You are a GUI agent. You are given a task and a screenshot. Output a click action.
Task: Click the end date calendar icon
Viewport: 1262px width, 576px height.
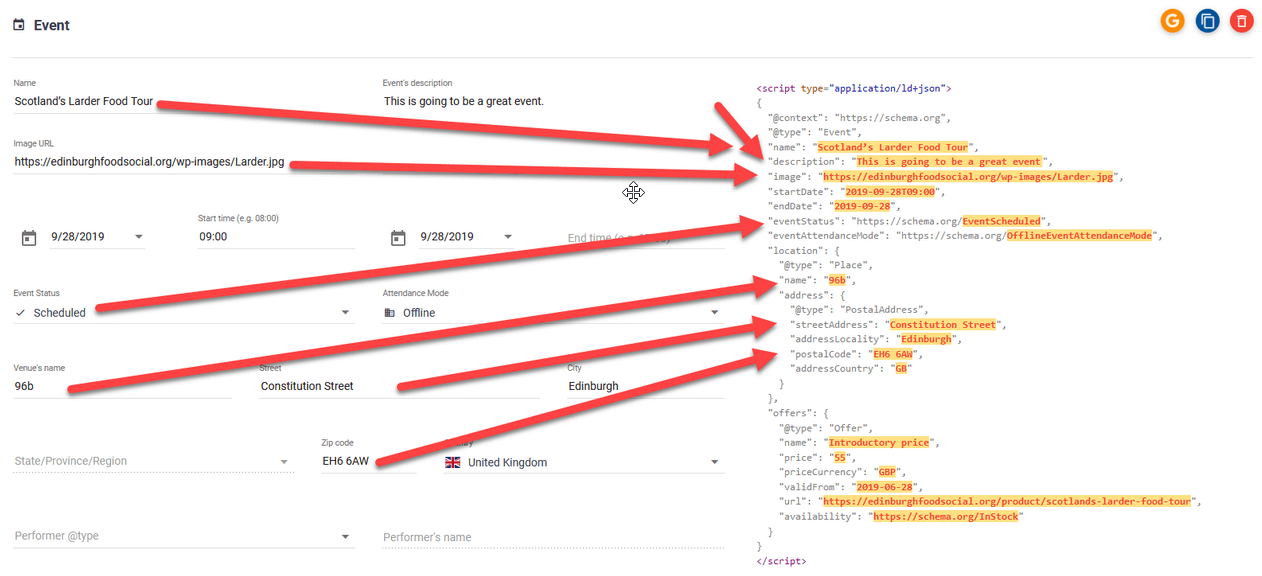398,237
